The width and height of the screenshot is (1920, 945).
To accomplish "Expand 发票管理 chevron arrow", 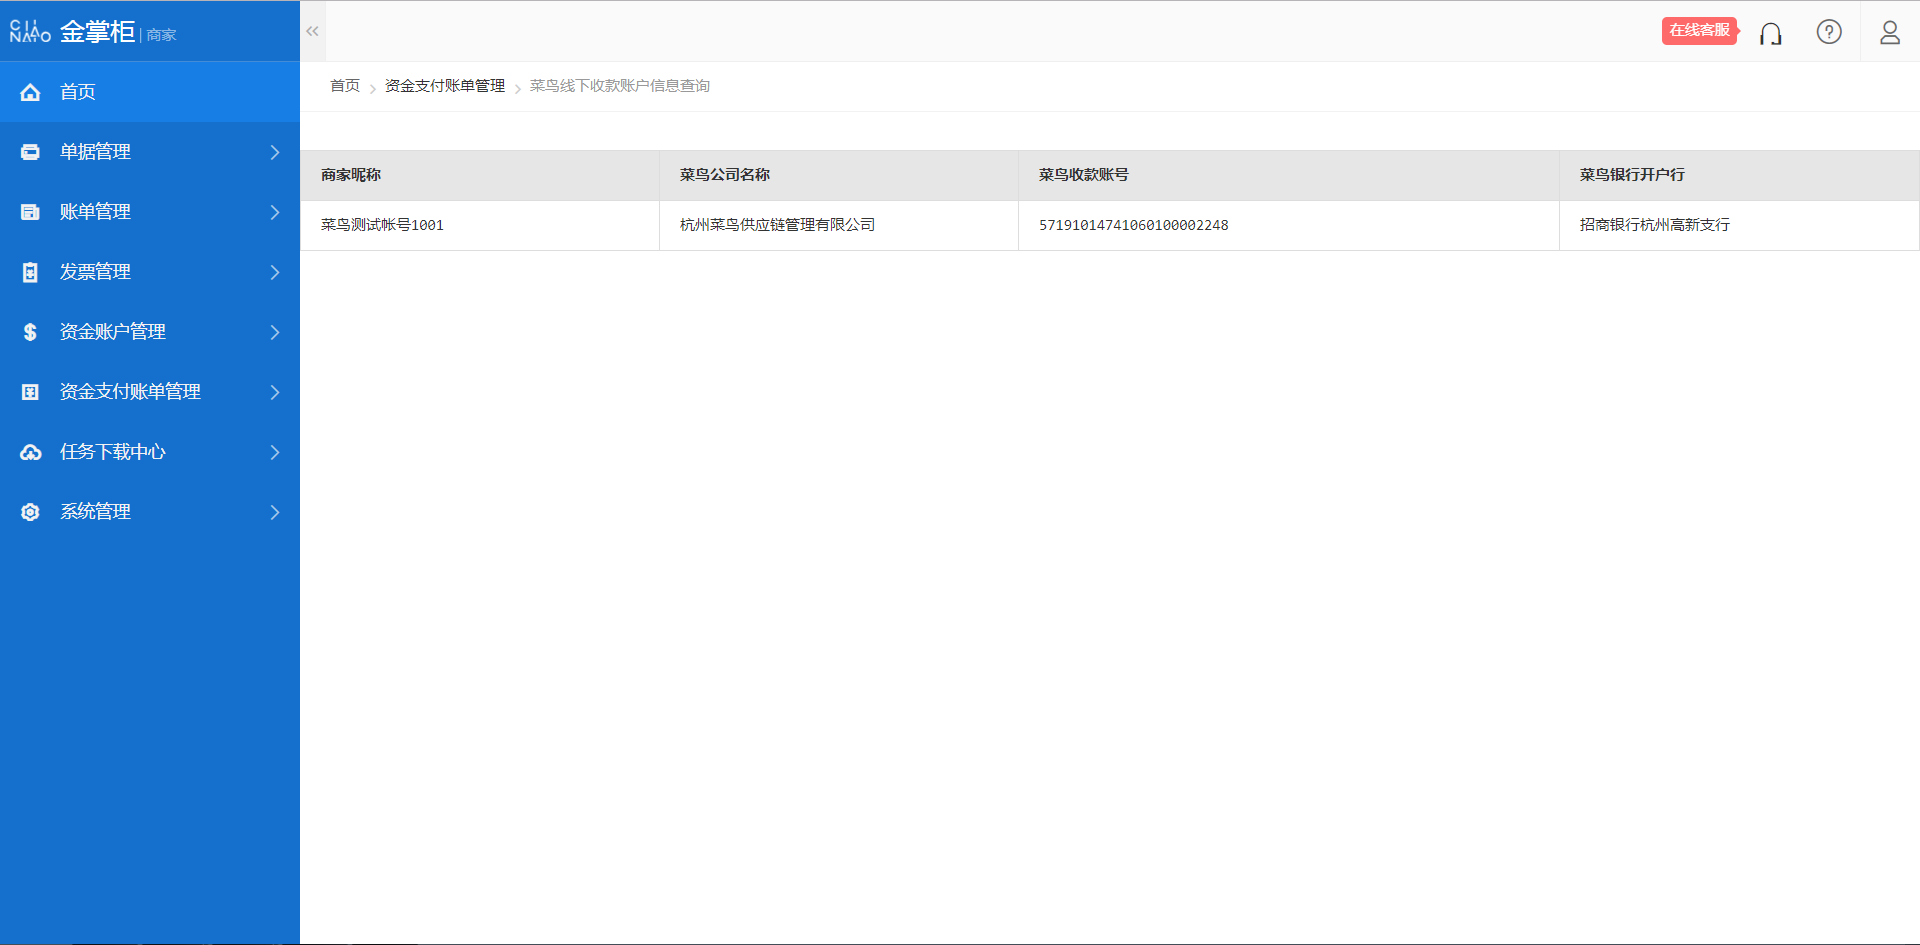I will pyautogui.click(x=275, y=272).
